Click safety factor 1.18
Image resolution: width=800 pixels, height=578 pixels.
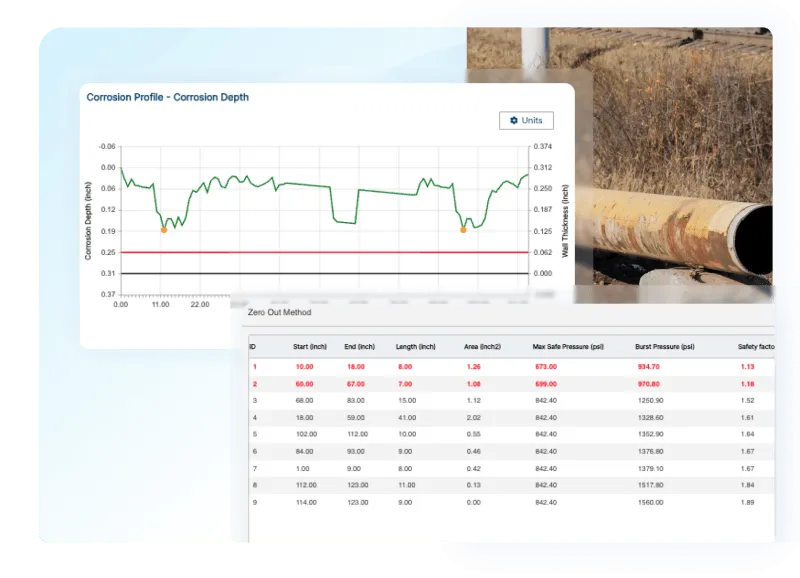coord(747,384)
